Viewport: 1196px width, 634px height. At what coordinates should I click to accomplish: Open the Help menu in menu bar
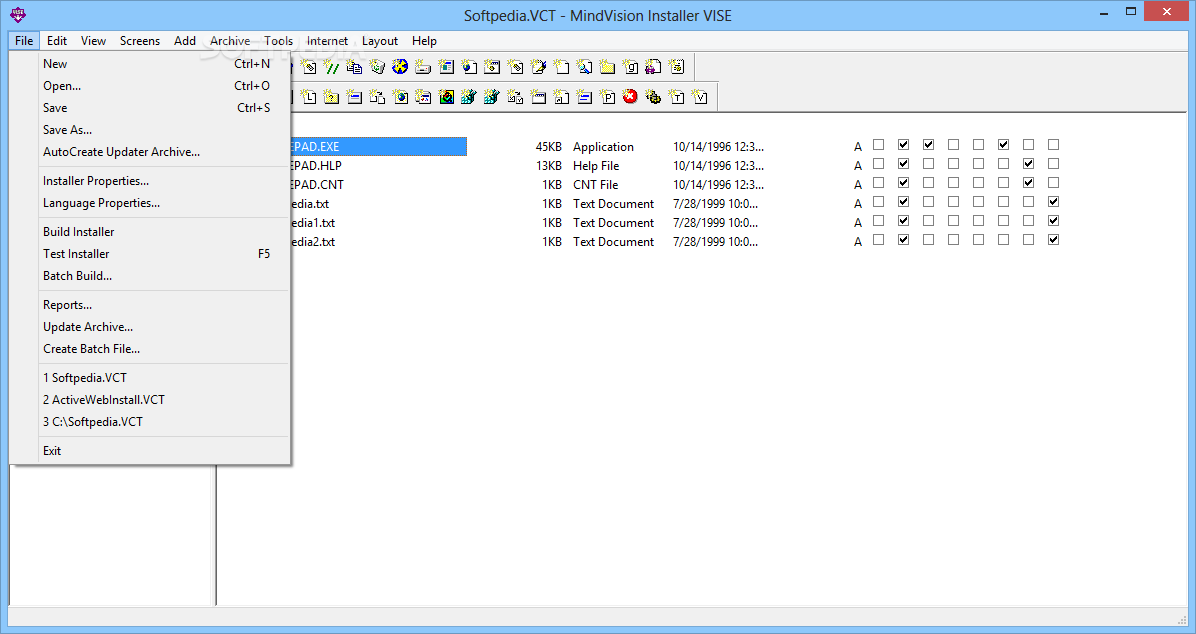click(x=424, y=41)
